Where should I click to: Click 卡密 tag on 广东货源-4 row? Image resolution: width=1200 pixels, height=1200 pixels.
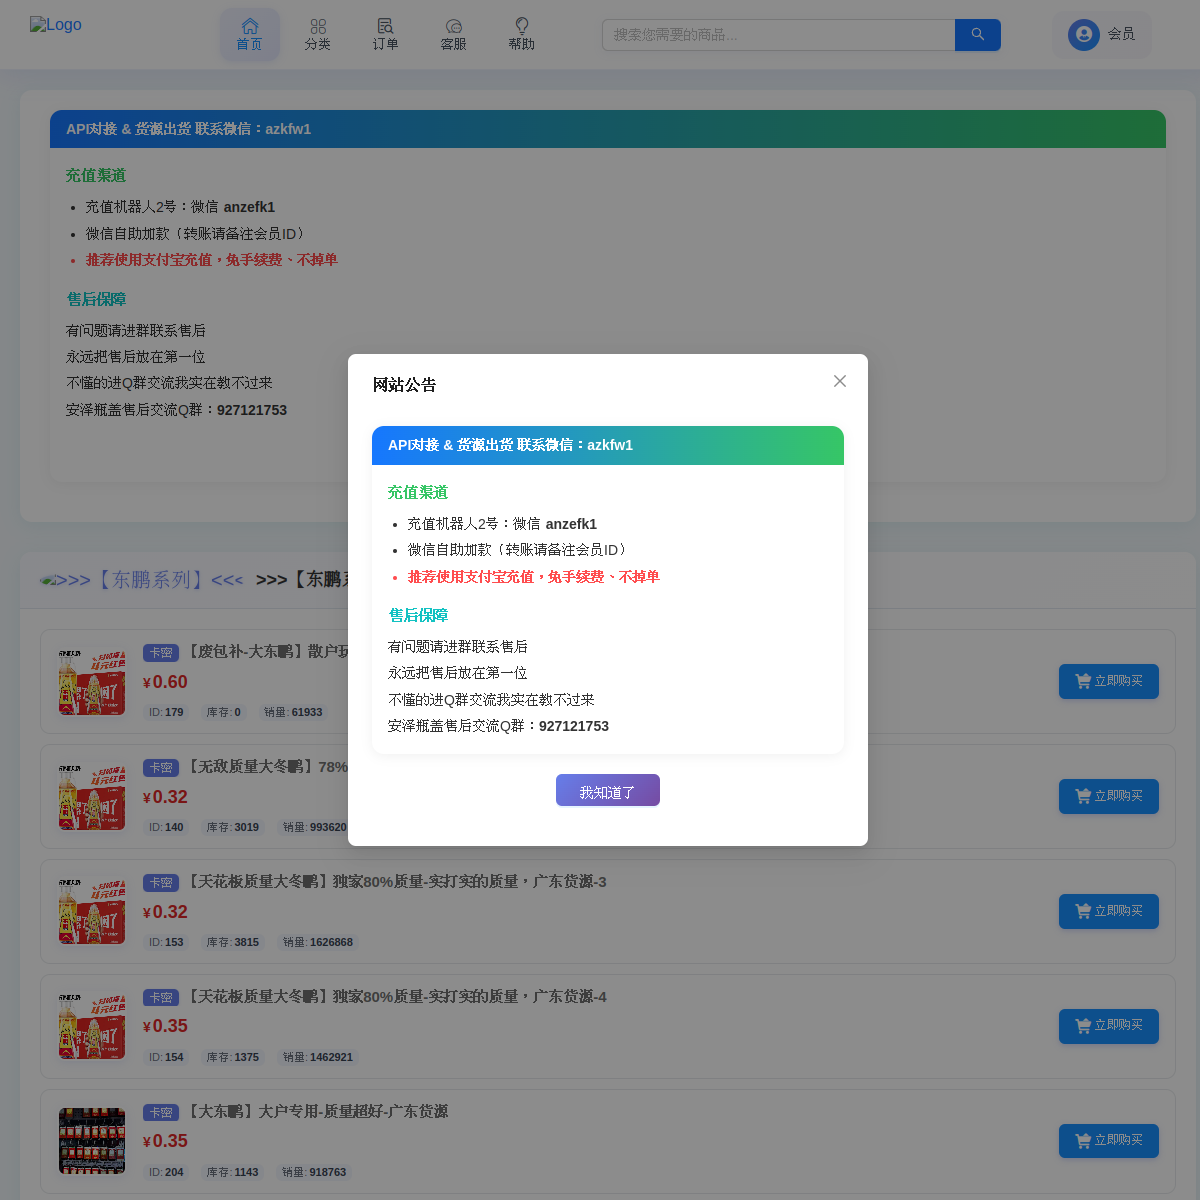click(161, 998)
